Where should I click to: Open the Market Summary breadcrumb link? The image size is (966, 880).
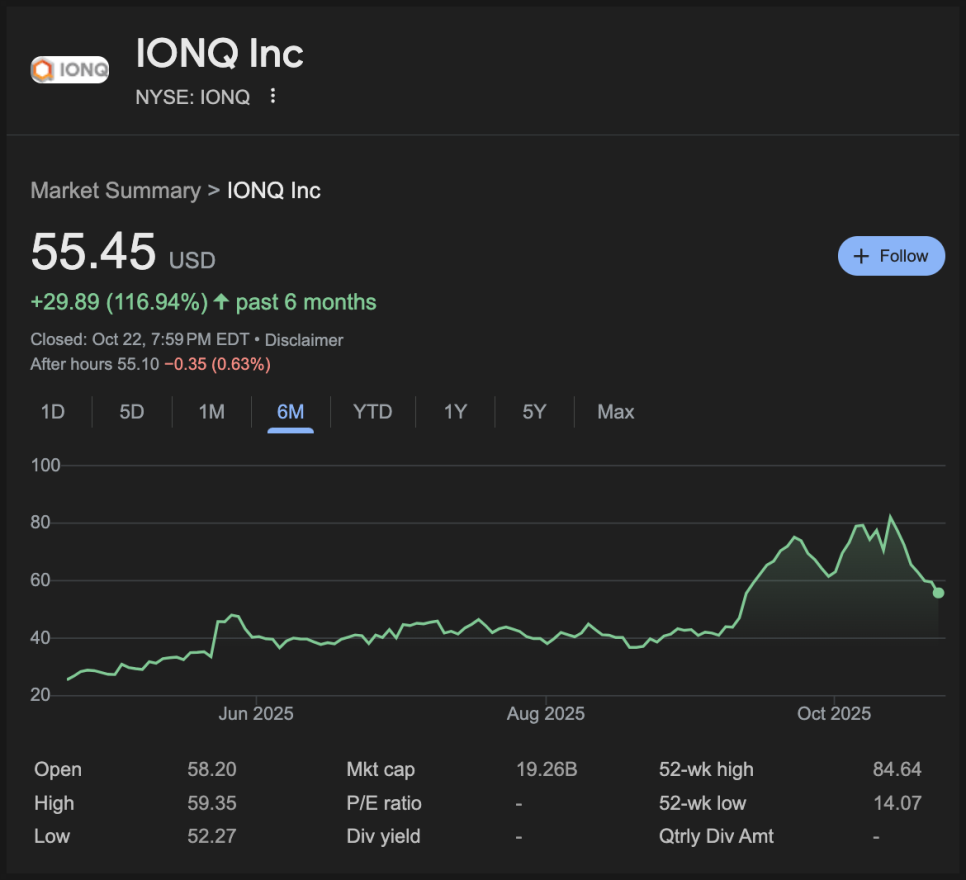pyautogui.click(x=115, y=191)
